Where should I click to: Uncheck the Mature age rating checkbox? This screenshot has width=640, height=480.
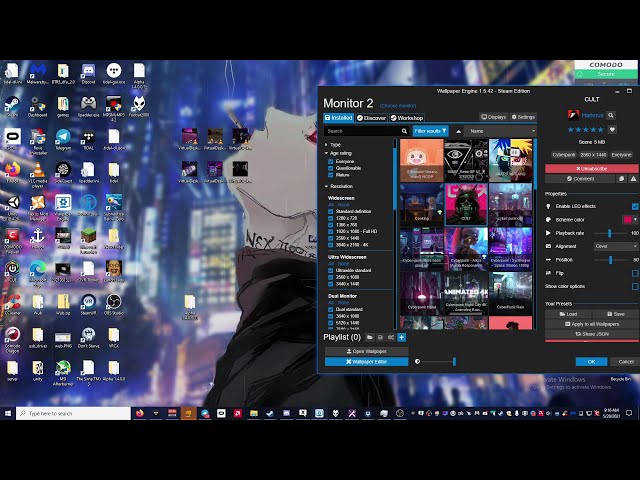331,175
